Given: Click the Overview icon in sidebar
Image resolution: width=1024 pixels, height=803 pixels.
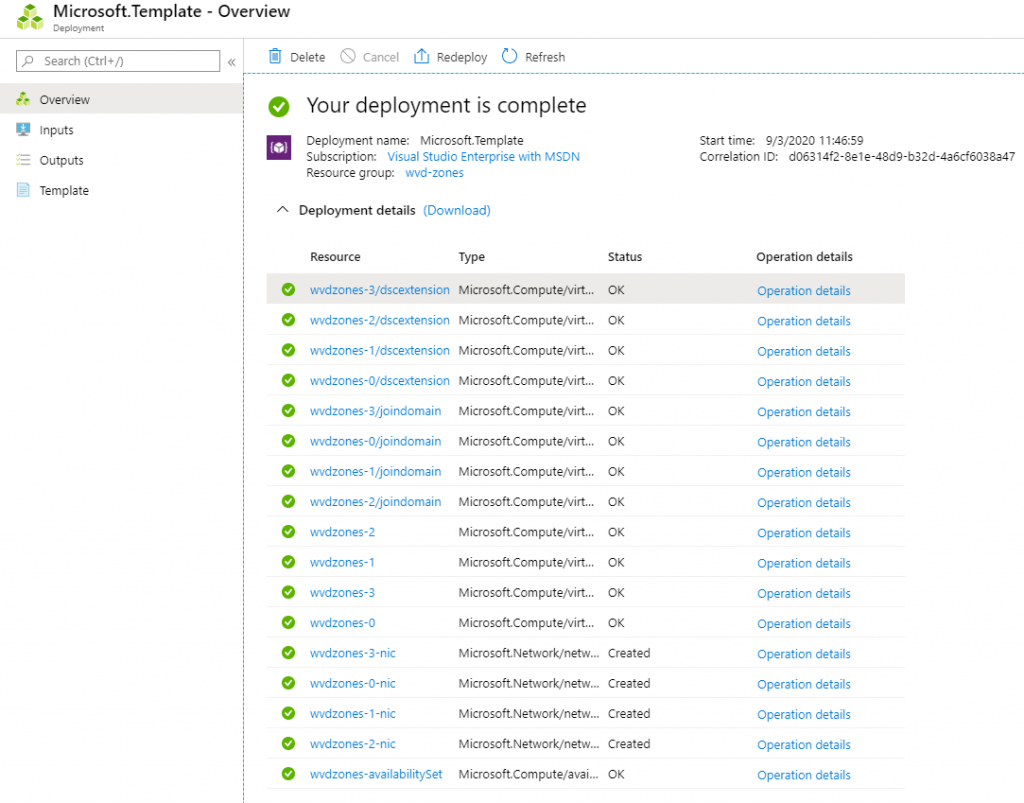Looking at the screenshot, I should coord(24,99).
